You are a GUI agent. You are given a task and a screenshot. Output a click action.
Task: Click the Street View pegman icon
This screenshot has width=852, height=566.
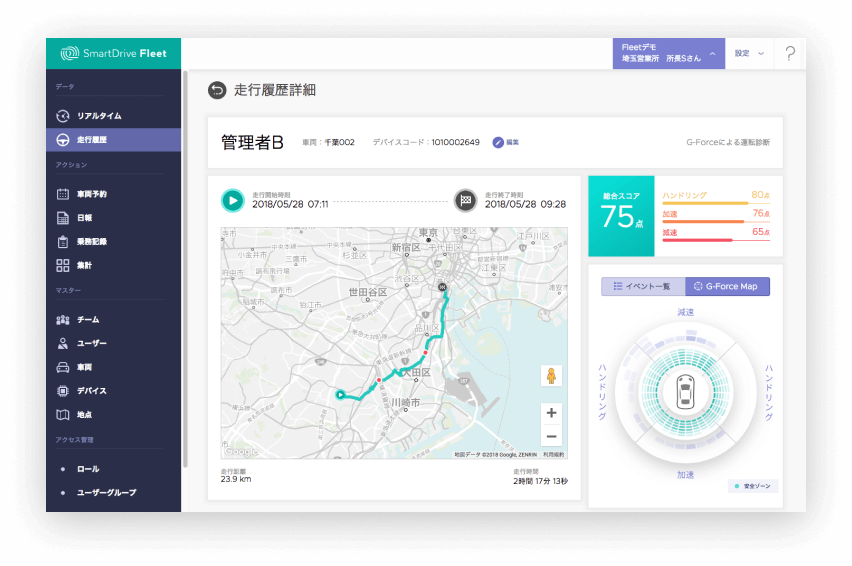pyautogui.click(x=552, y=376)
